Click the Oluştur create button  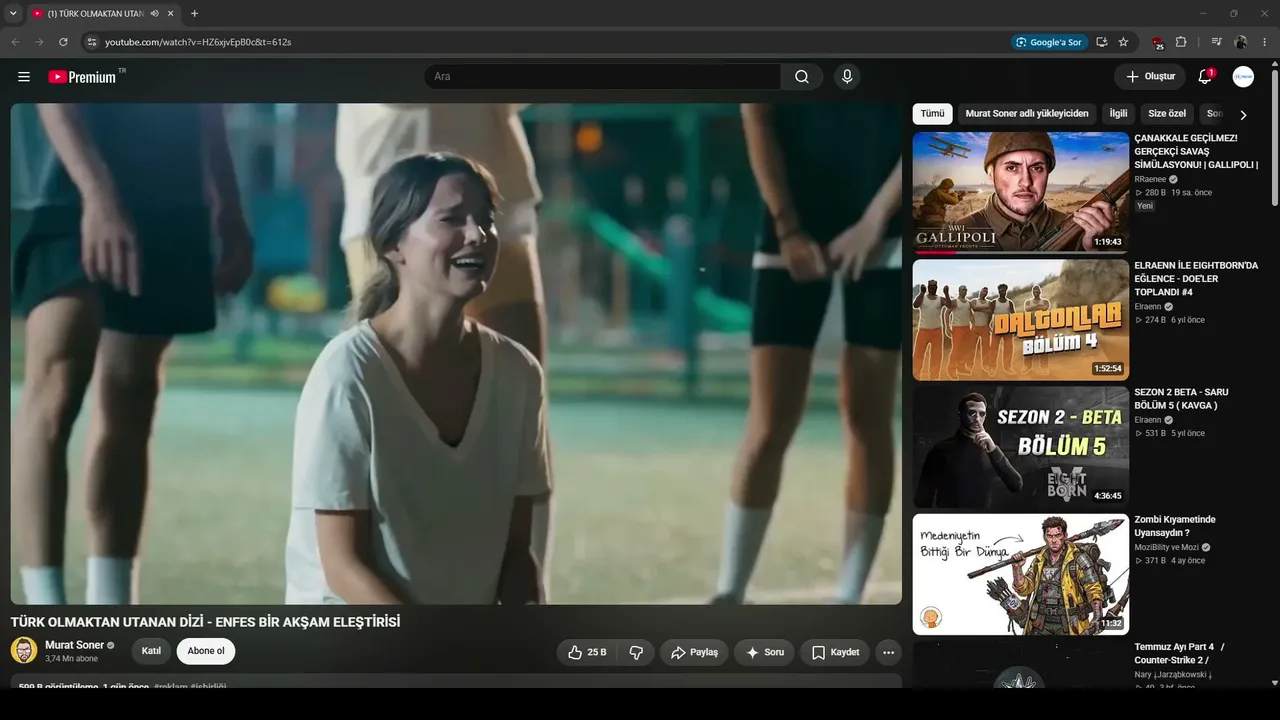click(x=1150, y=77)
